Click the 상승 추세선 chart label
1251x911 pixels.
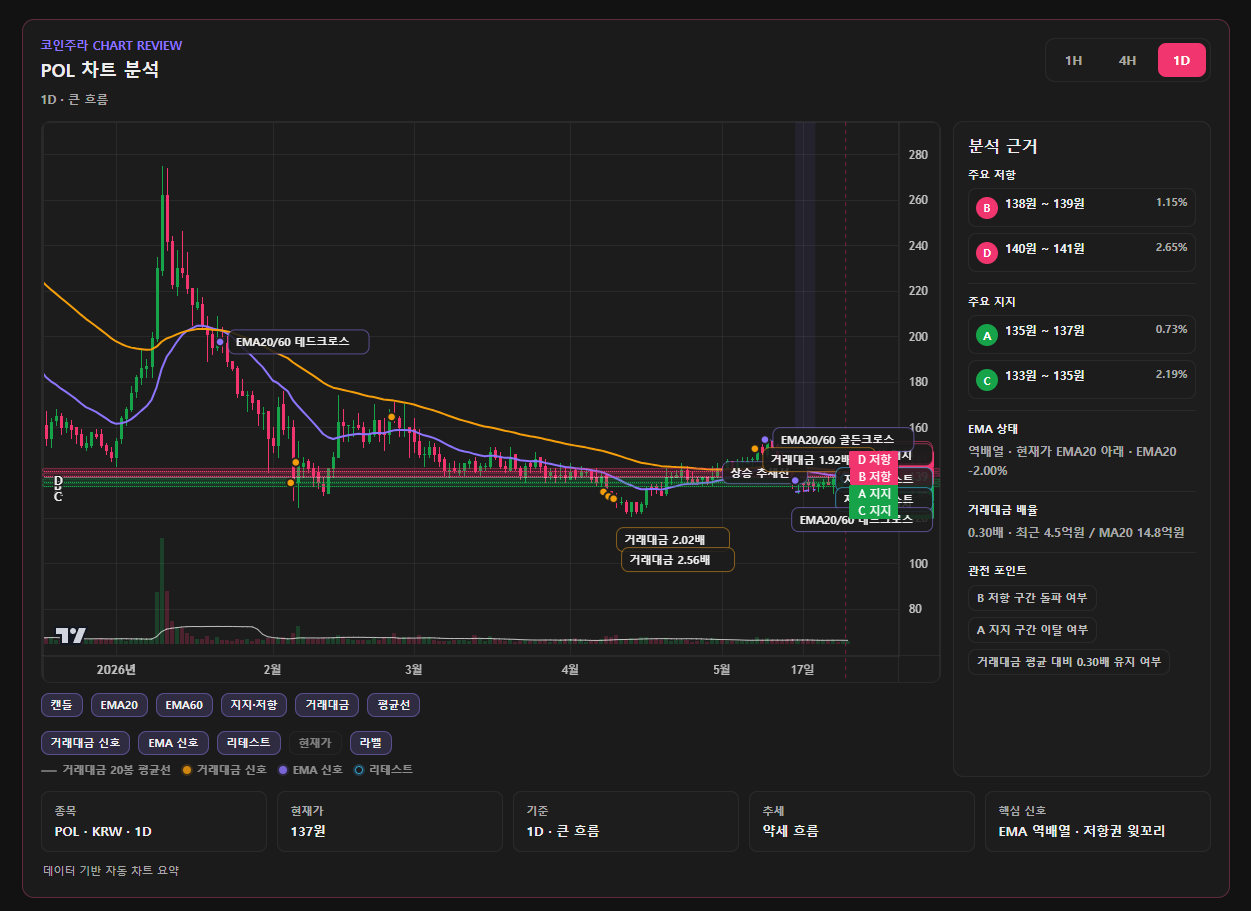[x=759, y=473]
